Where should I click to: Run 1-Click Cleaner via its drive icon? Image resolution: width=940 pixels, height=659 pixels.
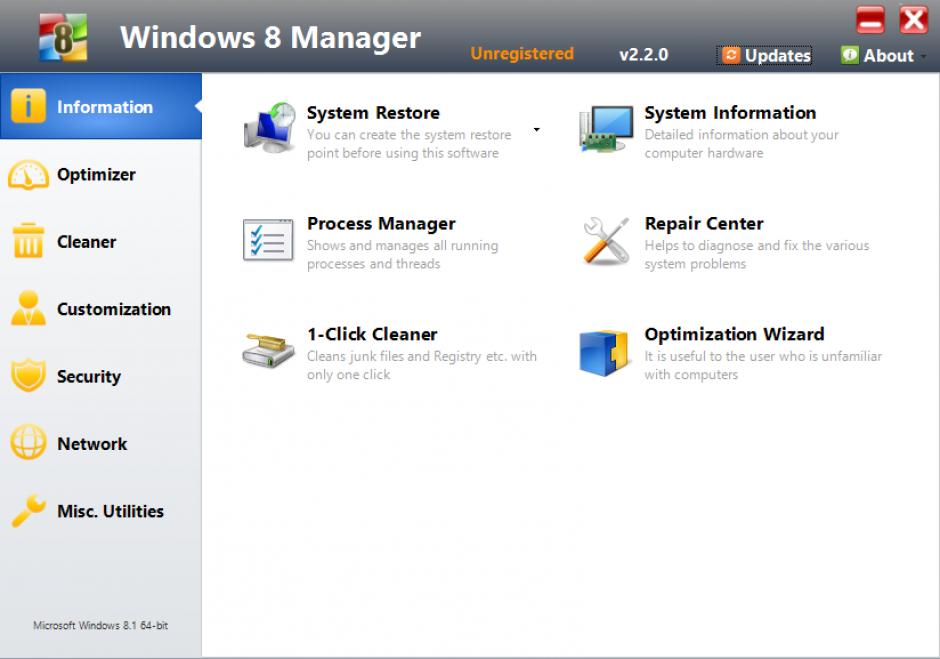tap(268, 351)
